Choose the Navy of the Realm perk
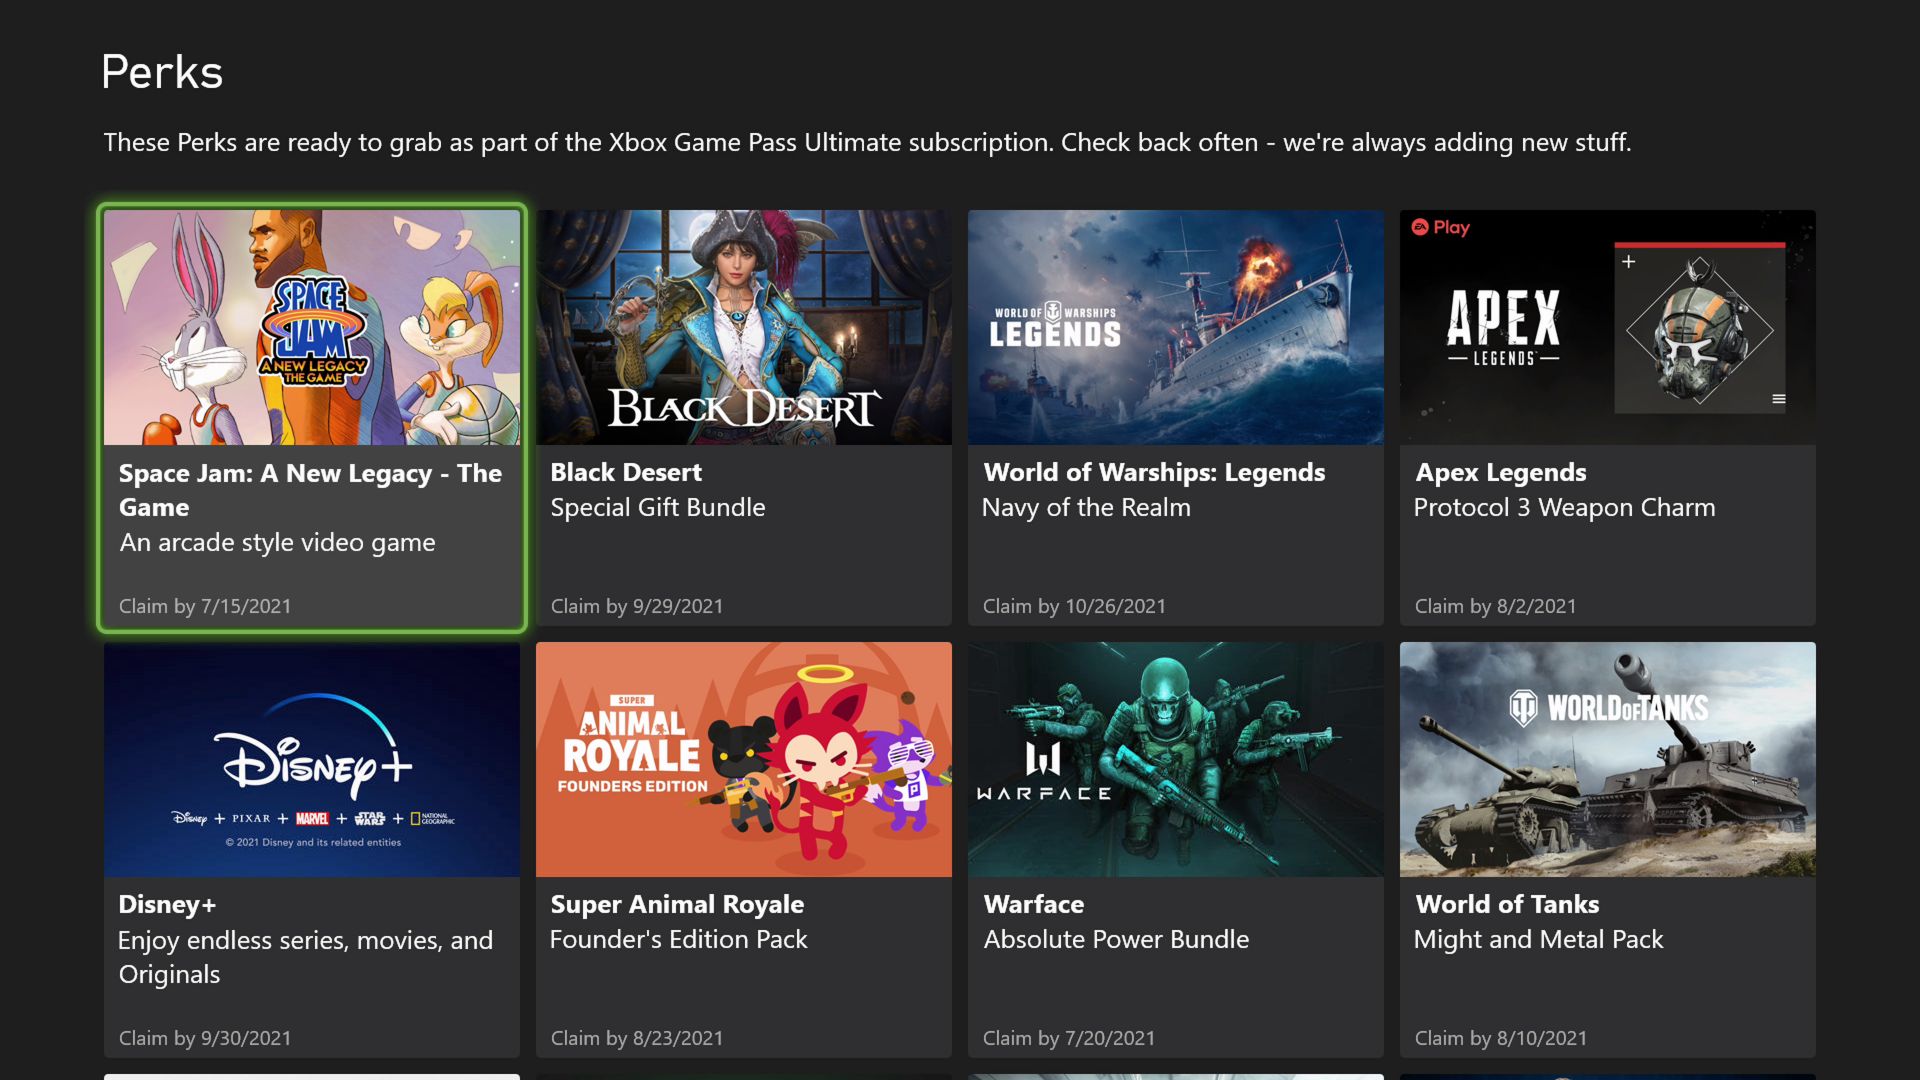This screenshot has height=1080, width=1920. tap(1086, 508)
